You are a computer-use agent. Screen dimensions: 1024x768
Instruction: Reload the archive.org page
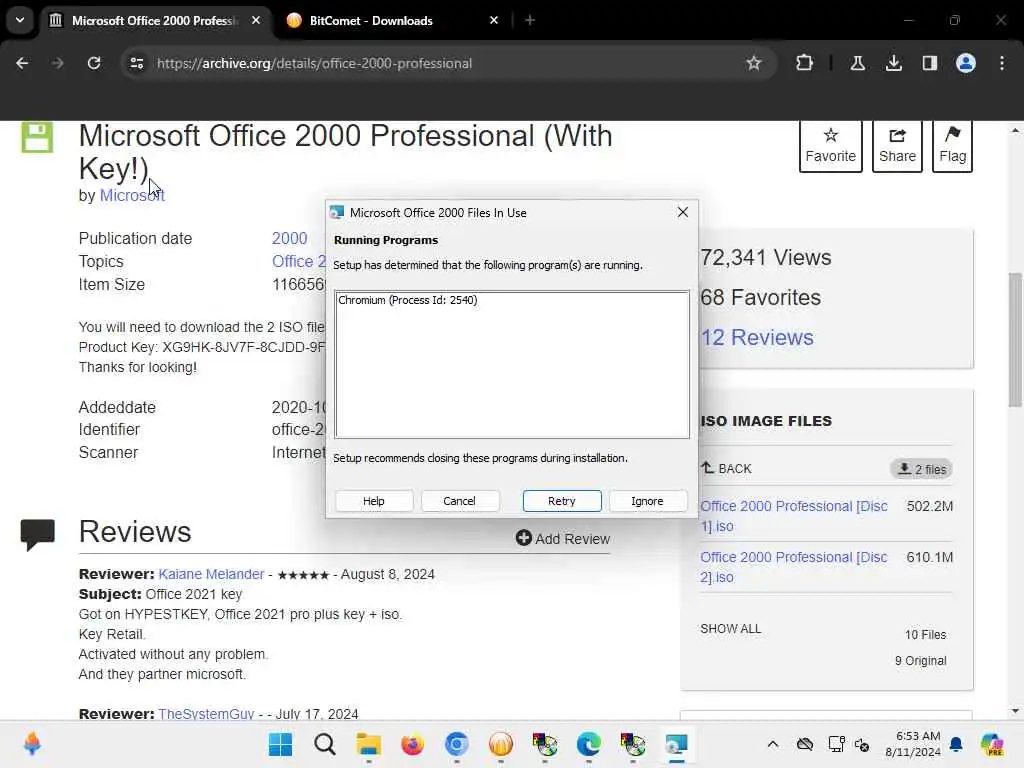(94, 63)
